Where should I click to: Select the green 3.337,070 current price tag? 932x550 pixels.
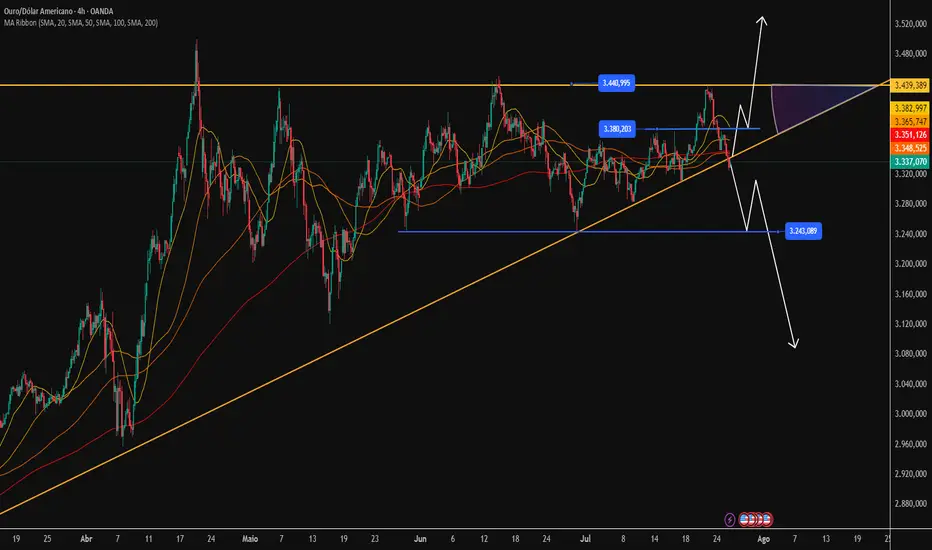tap(911, 162)
